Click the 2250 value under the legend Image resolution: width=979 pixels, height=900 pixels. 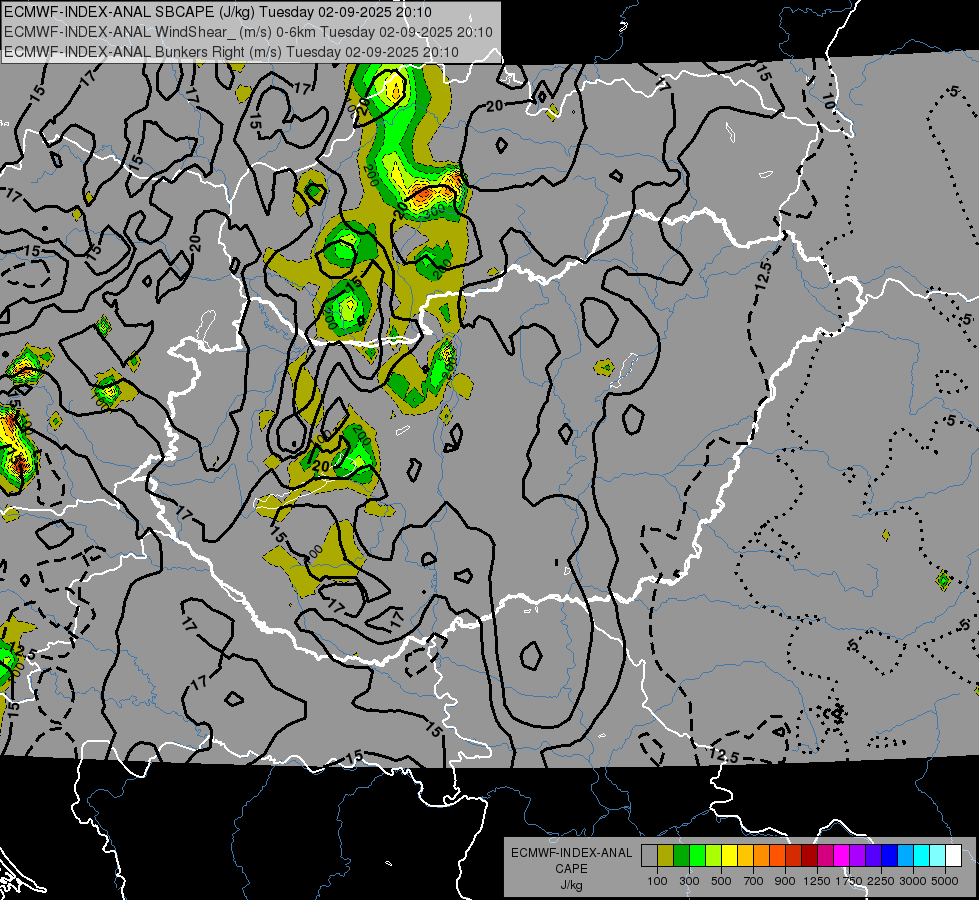[882, 881]
